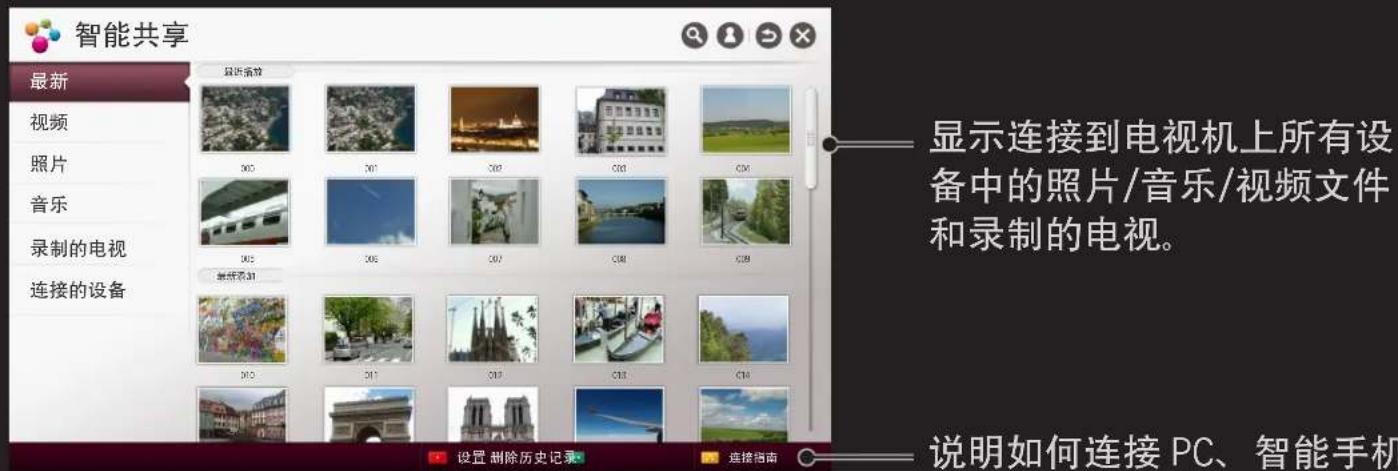The image size is (1398, 471).
Task: Click the 最近播放 section label
Action: [x=244, y=71]
